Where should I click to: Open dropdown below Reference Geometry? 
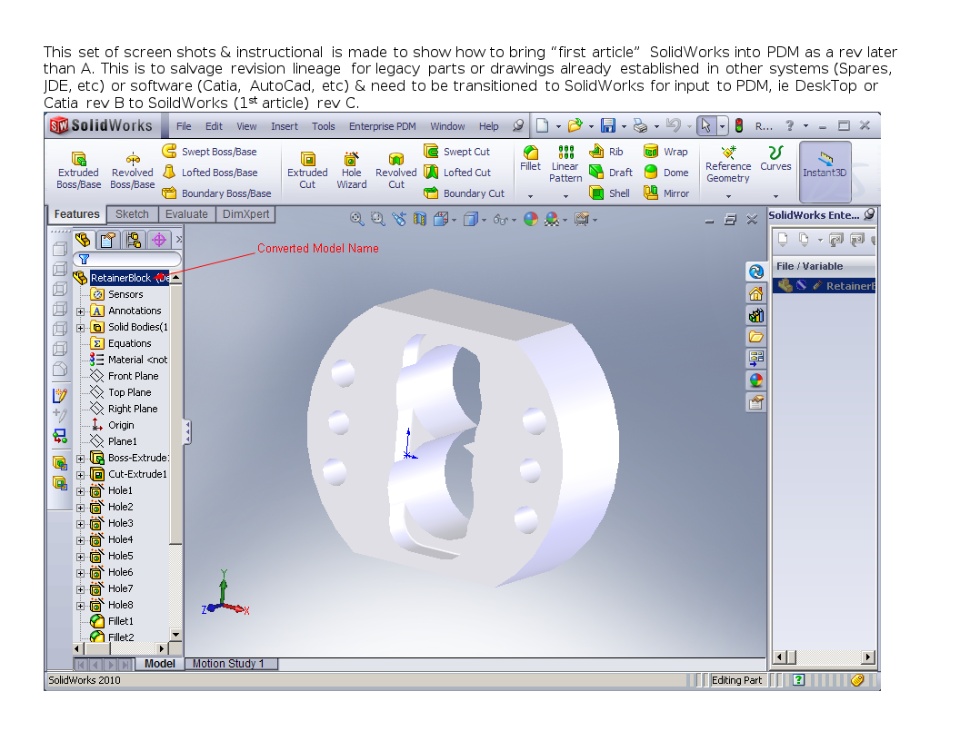728,196
